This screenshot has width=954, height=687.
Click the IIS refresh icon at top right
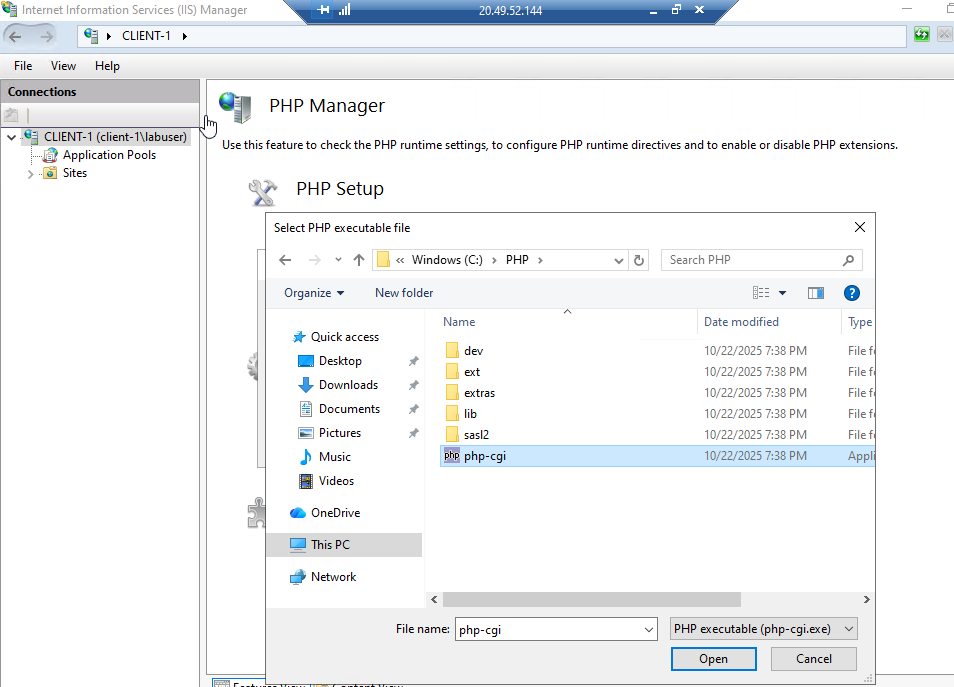coord(922,35)
